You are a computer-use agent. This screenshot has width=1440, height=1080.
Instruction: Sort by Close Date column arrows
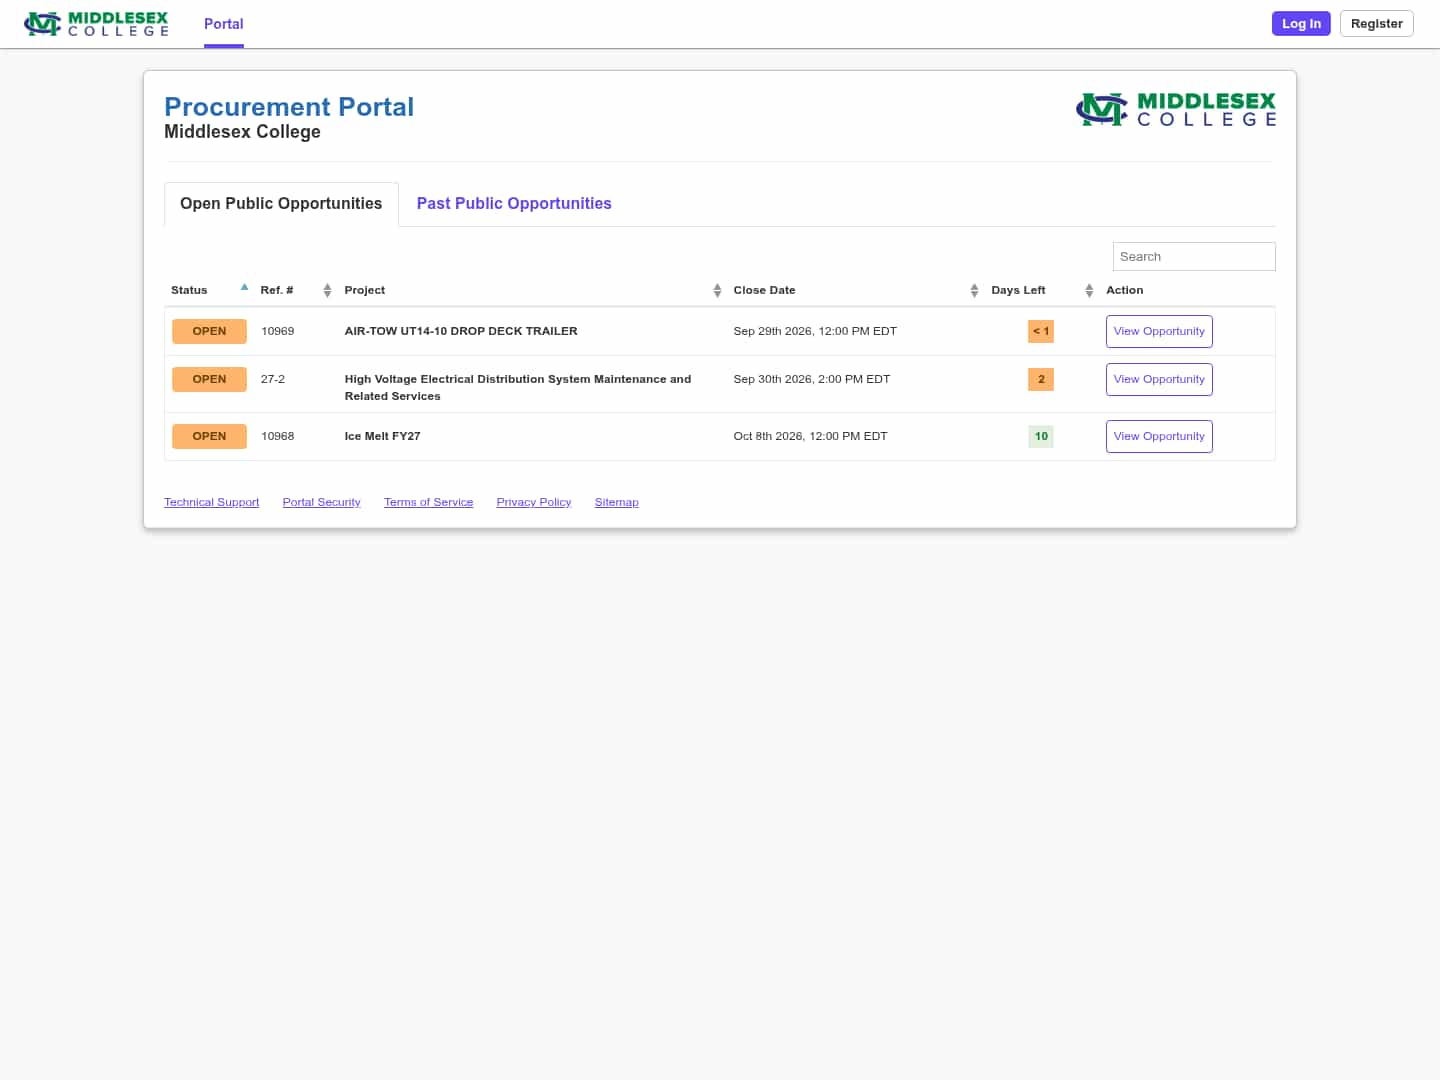click(974, 290)
